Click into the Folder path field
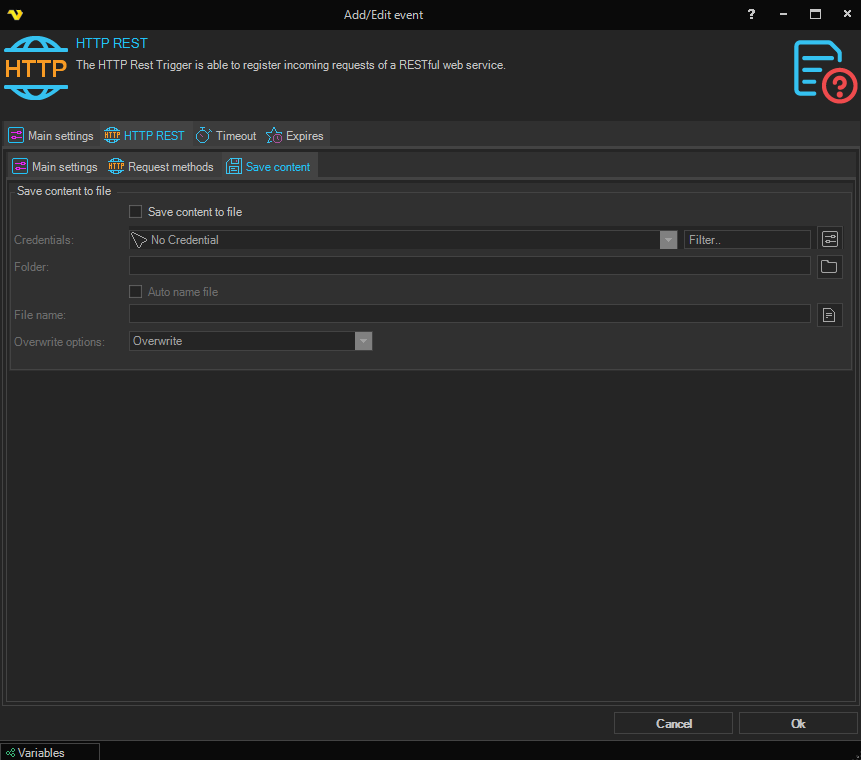861x760 pixels. [469, 266]
